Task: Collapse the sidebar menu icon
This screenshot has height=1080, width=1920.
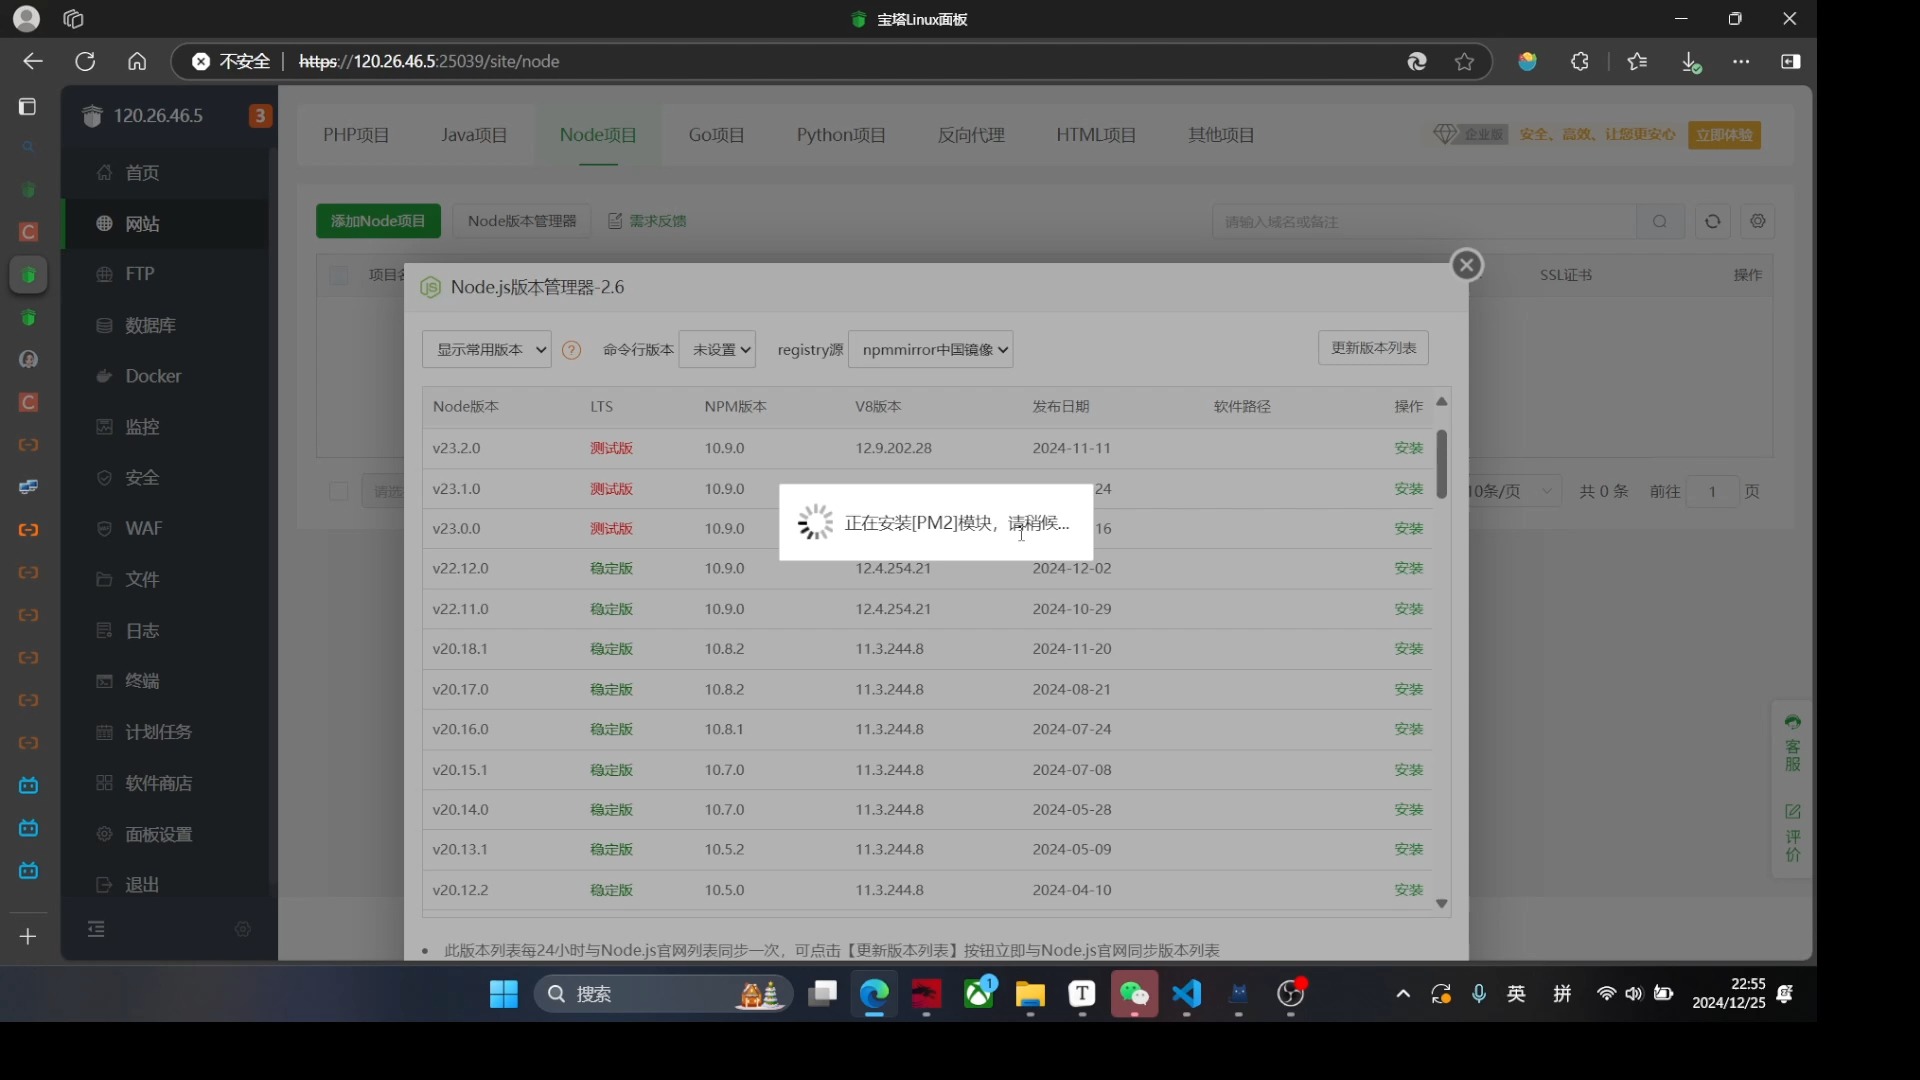Action: click(96, 930)
